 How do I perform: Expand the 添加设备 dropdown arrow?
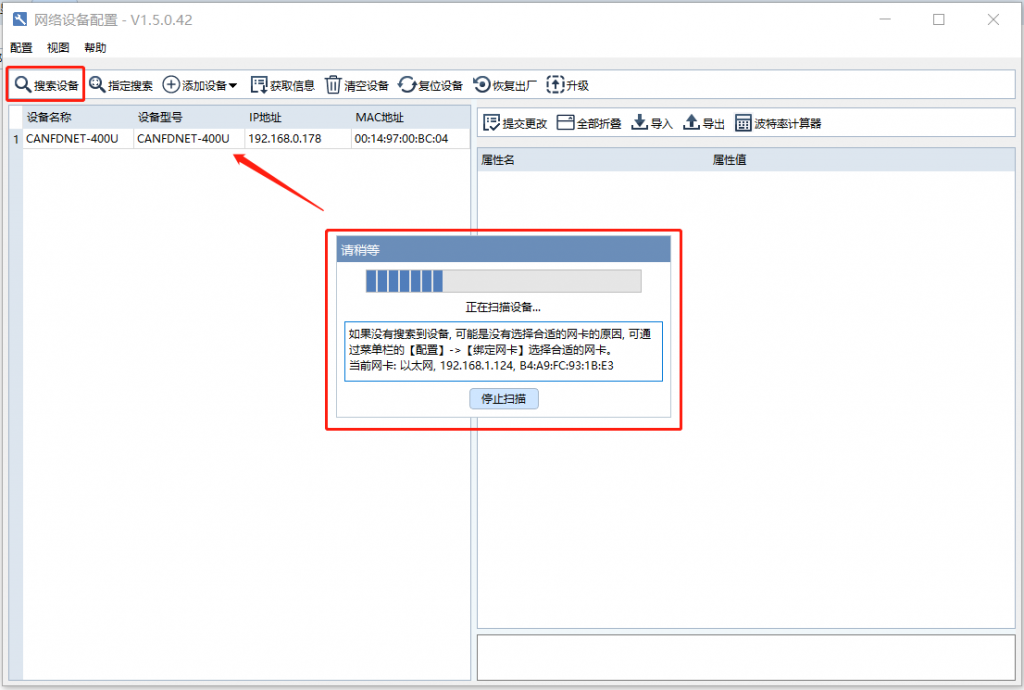233,86
